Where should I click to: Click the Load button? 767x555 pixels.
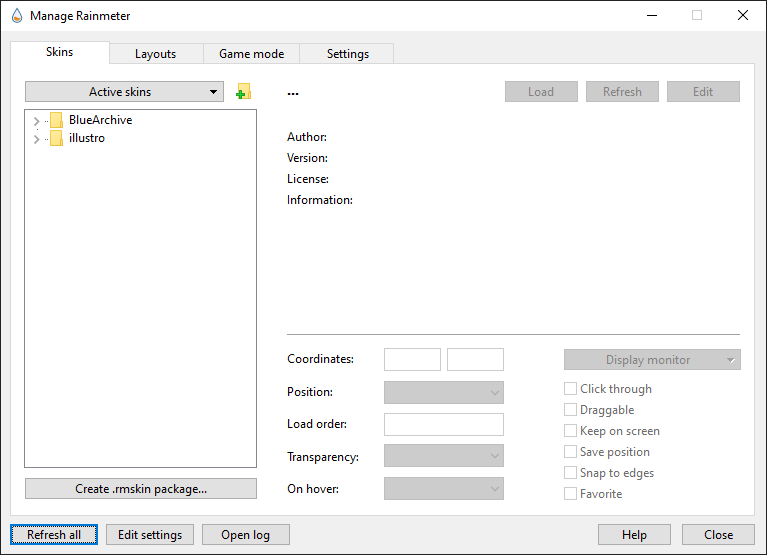point(541,91)
